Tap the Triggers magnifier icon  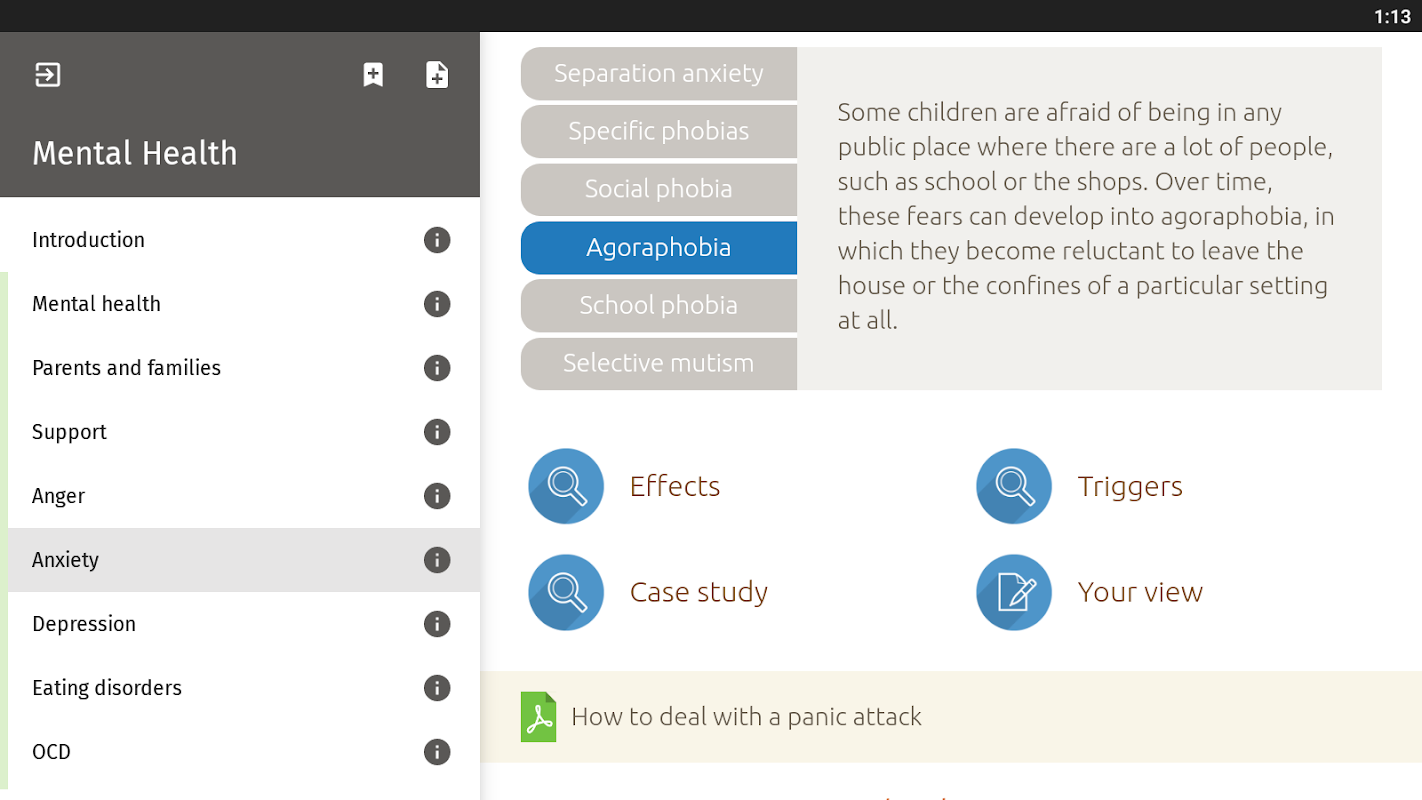tap(1014, 486)
